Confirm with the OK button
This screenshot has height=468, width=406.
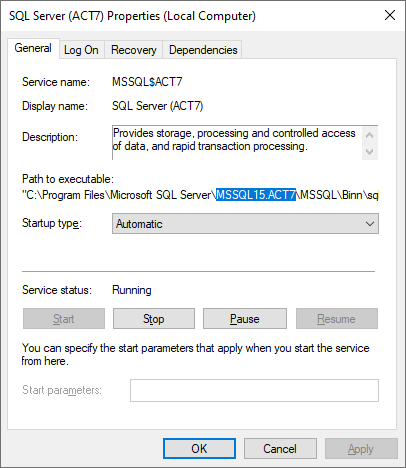[199, 449]
